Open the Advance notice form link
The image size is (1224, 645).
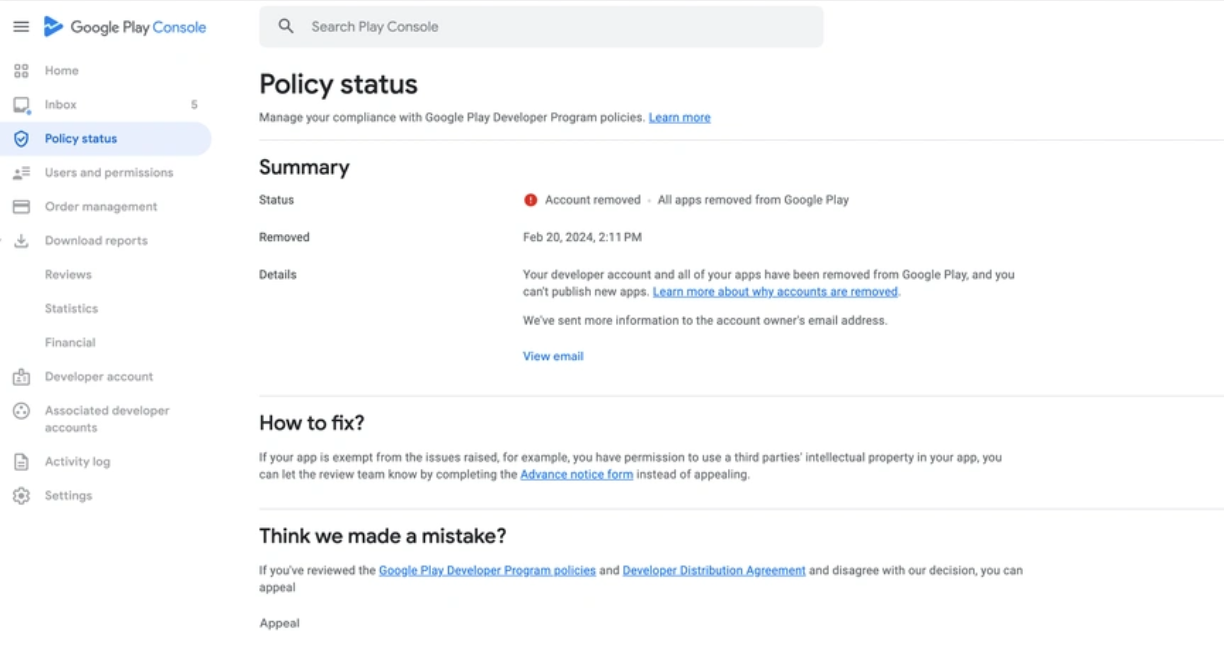tap(576, 475)
